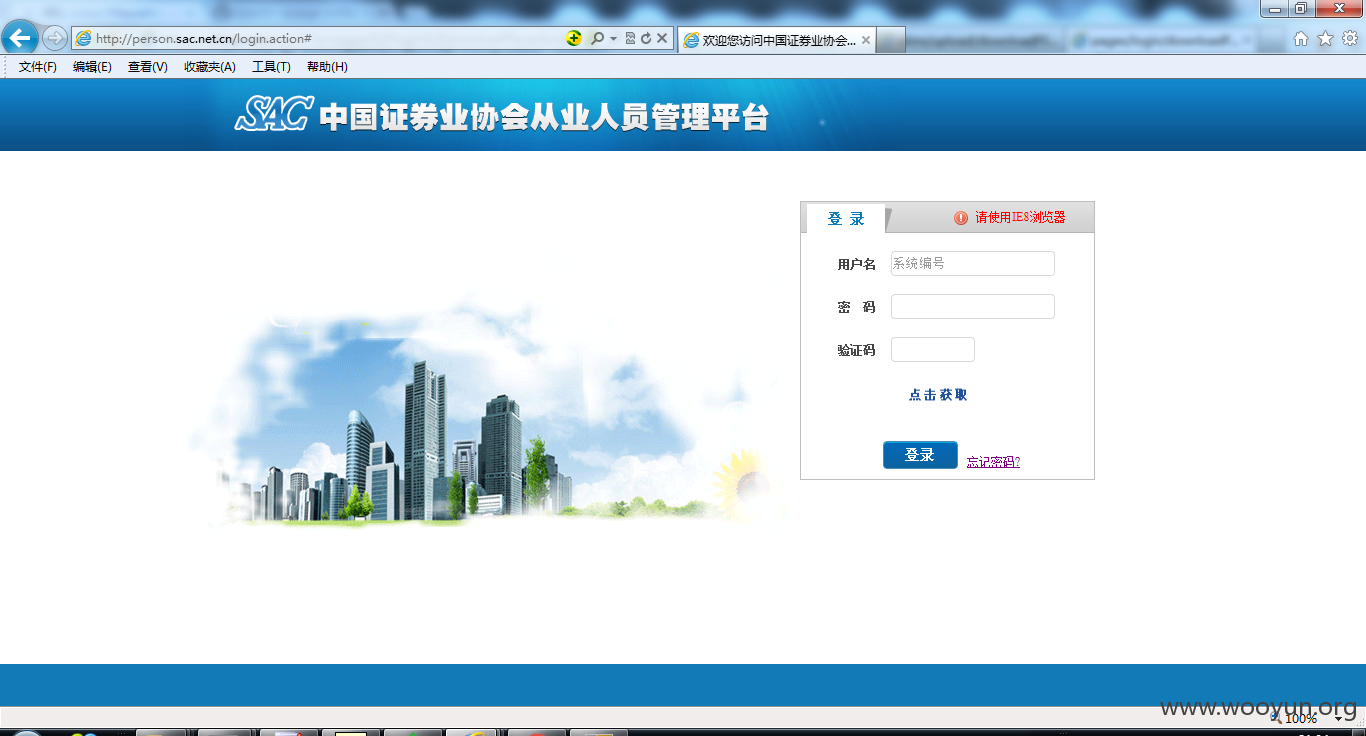The height and width of the screenshot is (736, 1366).
Task: Focus the 密码 input field
Action: [x=972, y=306]
